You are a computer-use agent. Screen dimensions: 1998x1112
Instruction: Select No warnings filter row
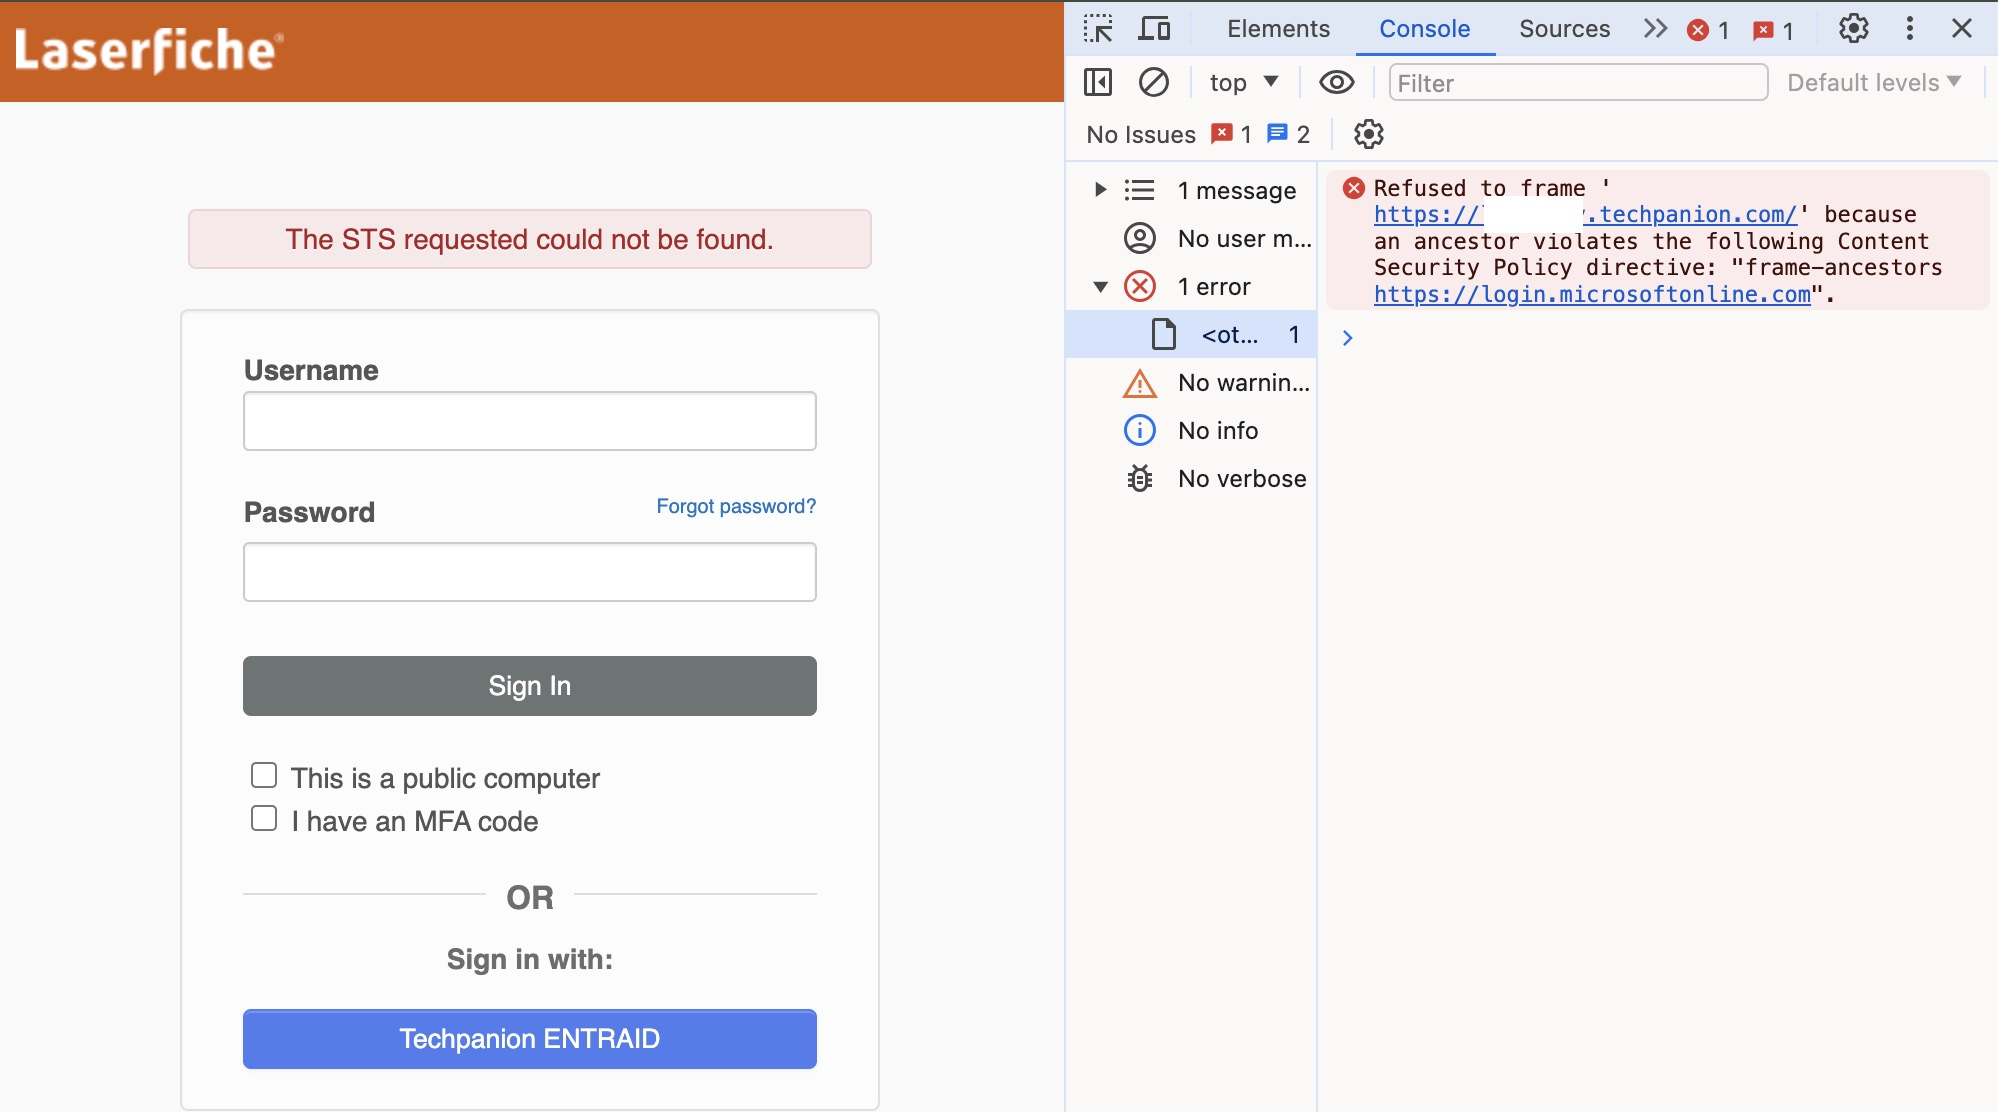(x=1191, y=382)
